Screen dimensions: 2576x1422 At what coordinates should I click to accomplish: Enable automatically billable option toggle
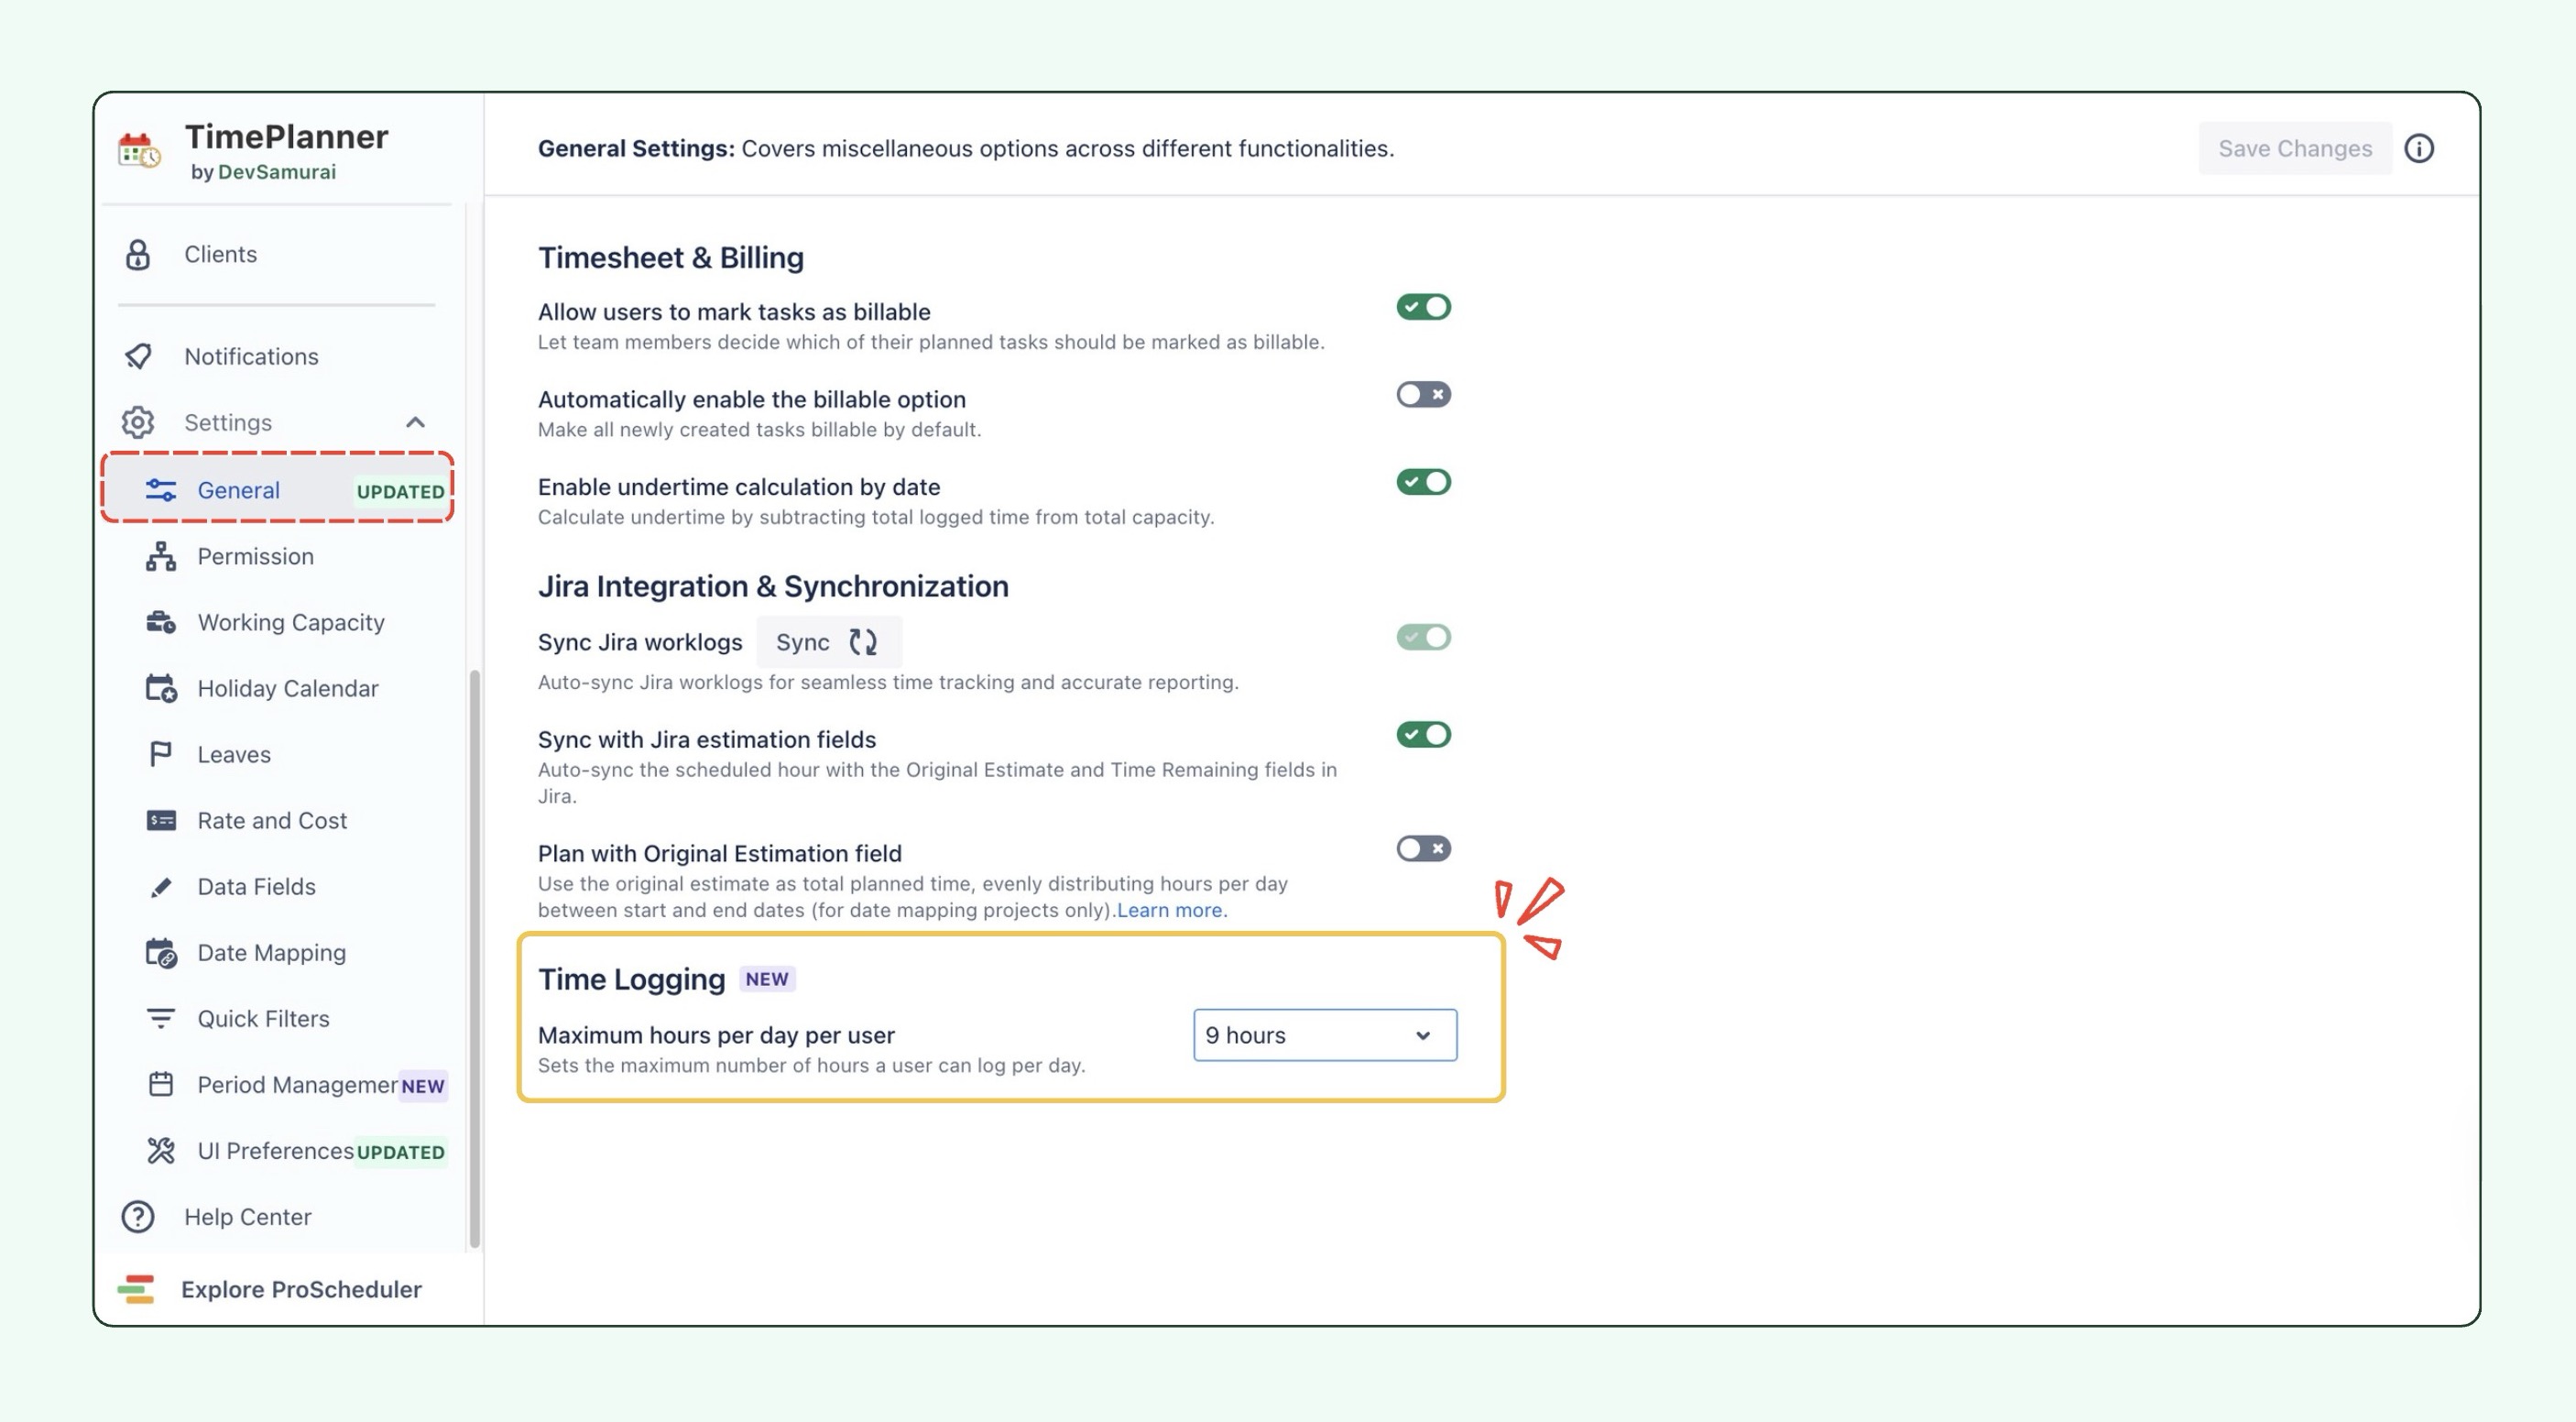1423,394
